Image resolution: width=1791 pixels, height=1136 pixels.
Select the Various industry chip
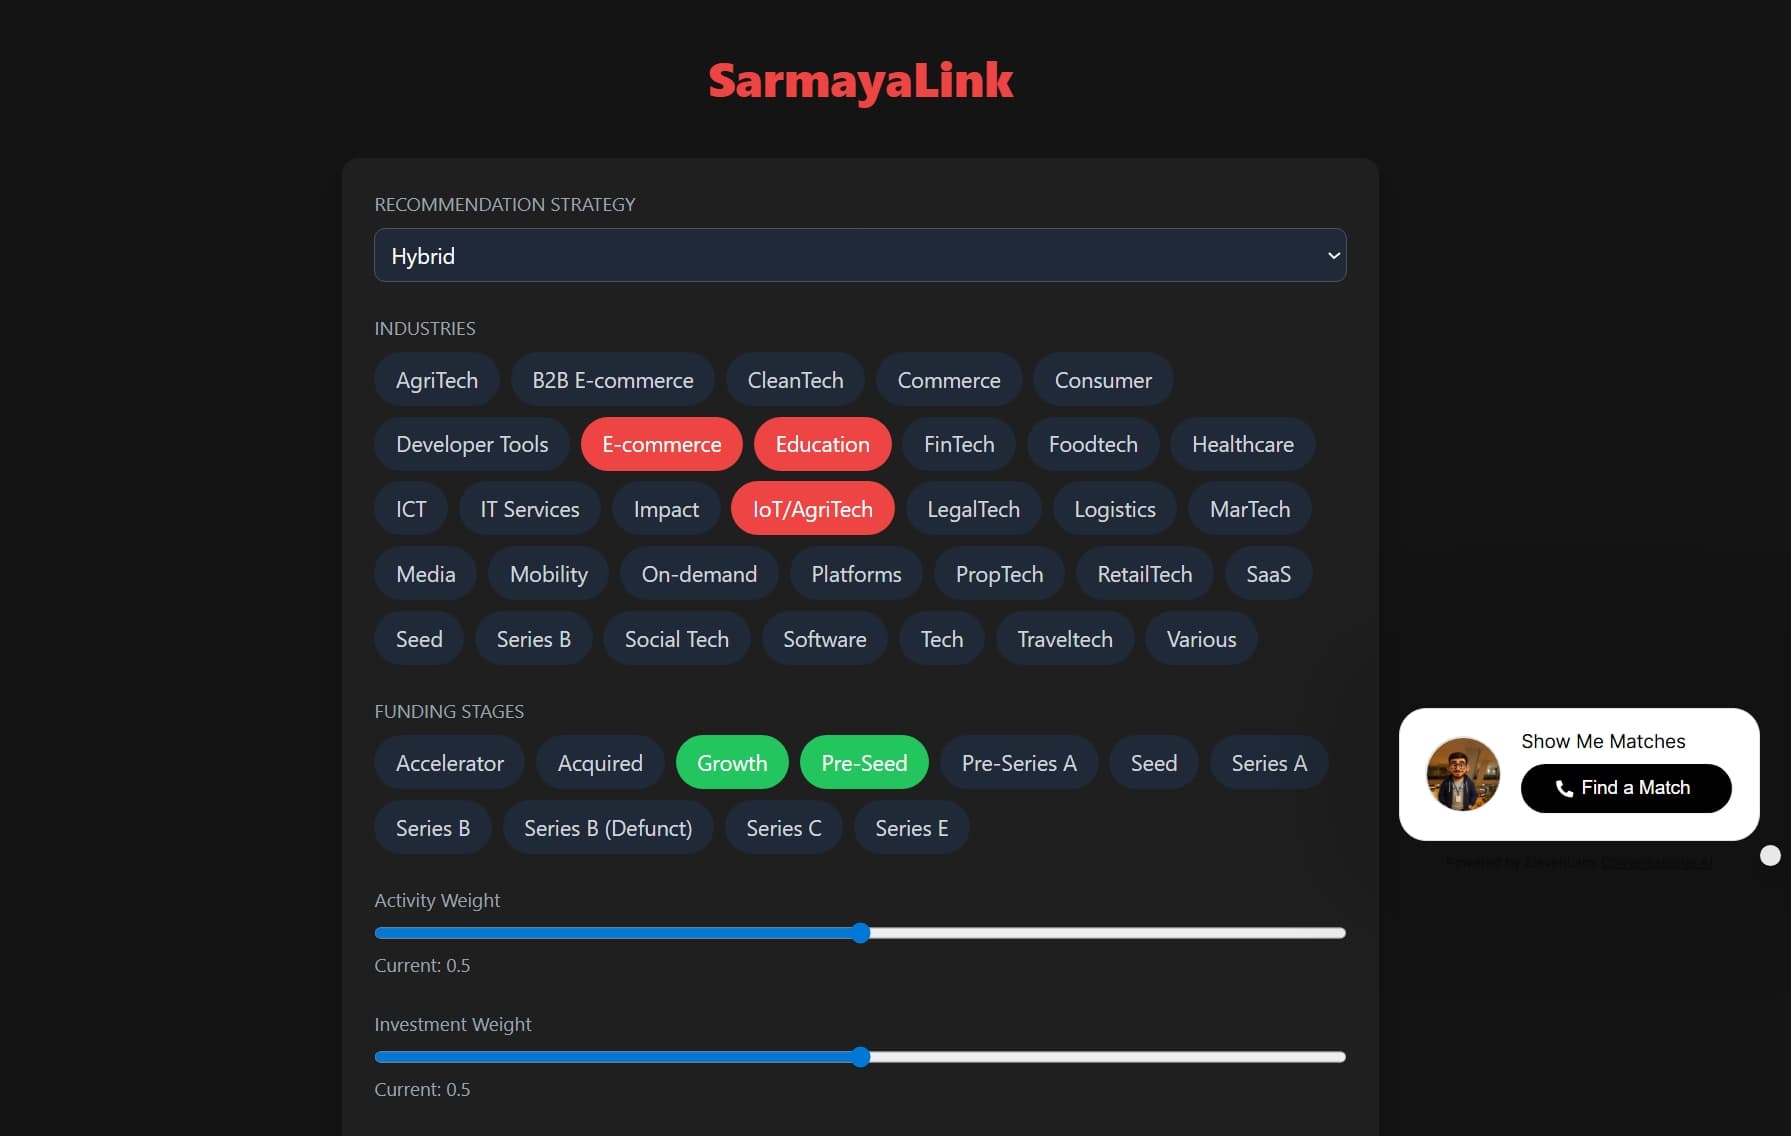pos(1202,639)
